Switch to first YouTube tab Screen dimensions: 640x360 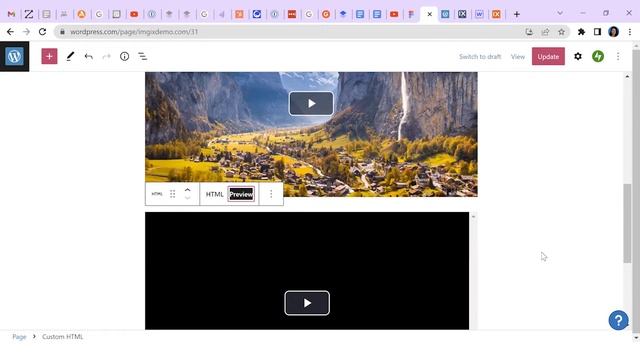point(134,14)
